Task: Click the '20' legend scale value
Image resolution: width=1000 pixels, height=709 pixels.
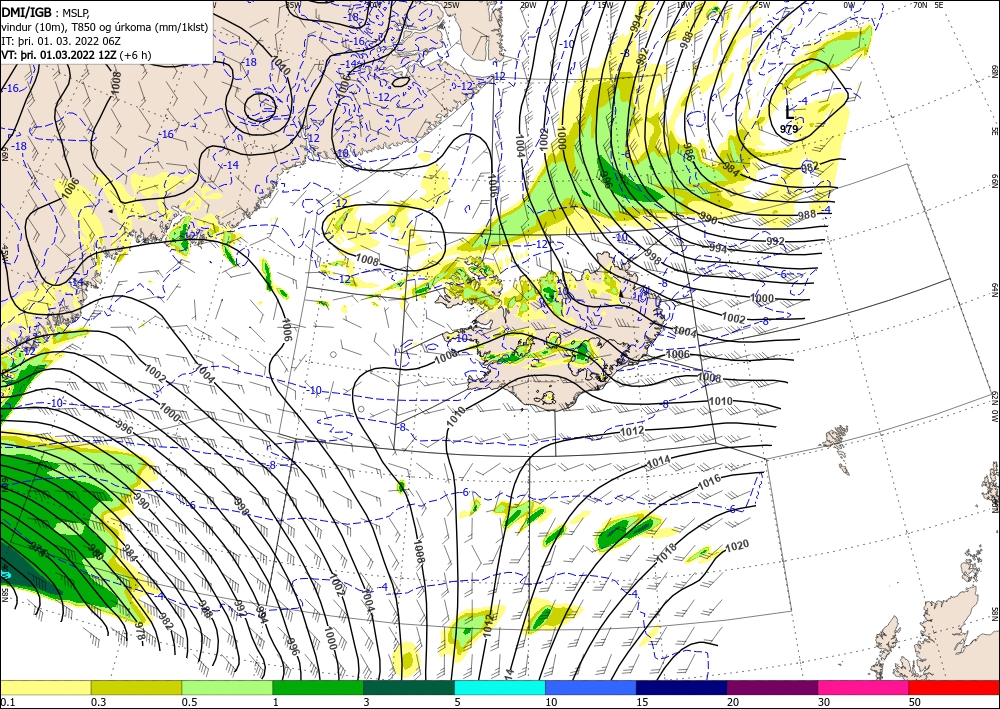Action: pos(733,702)
